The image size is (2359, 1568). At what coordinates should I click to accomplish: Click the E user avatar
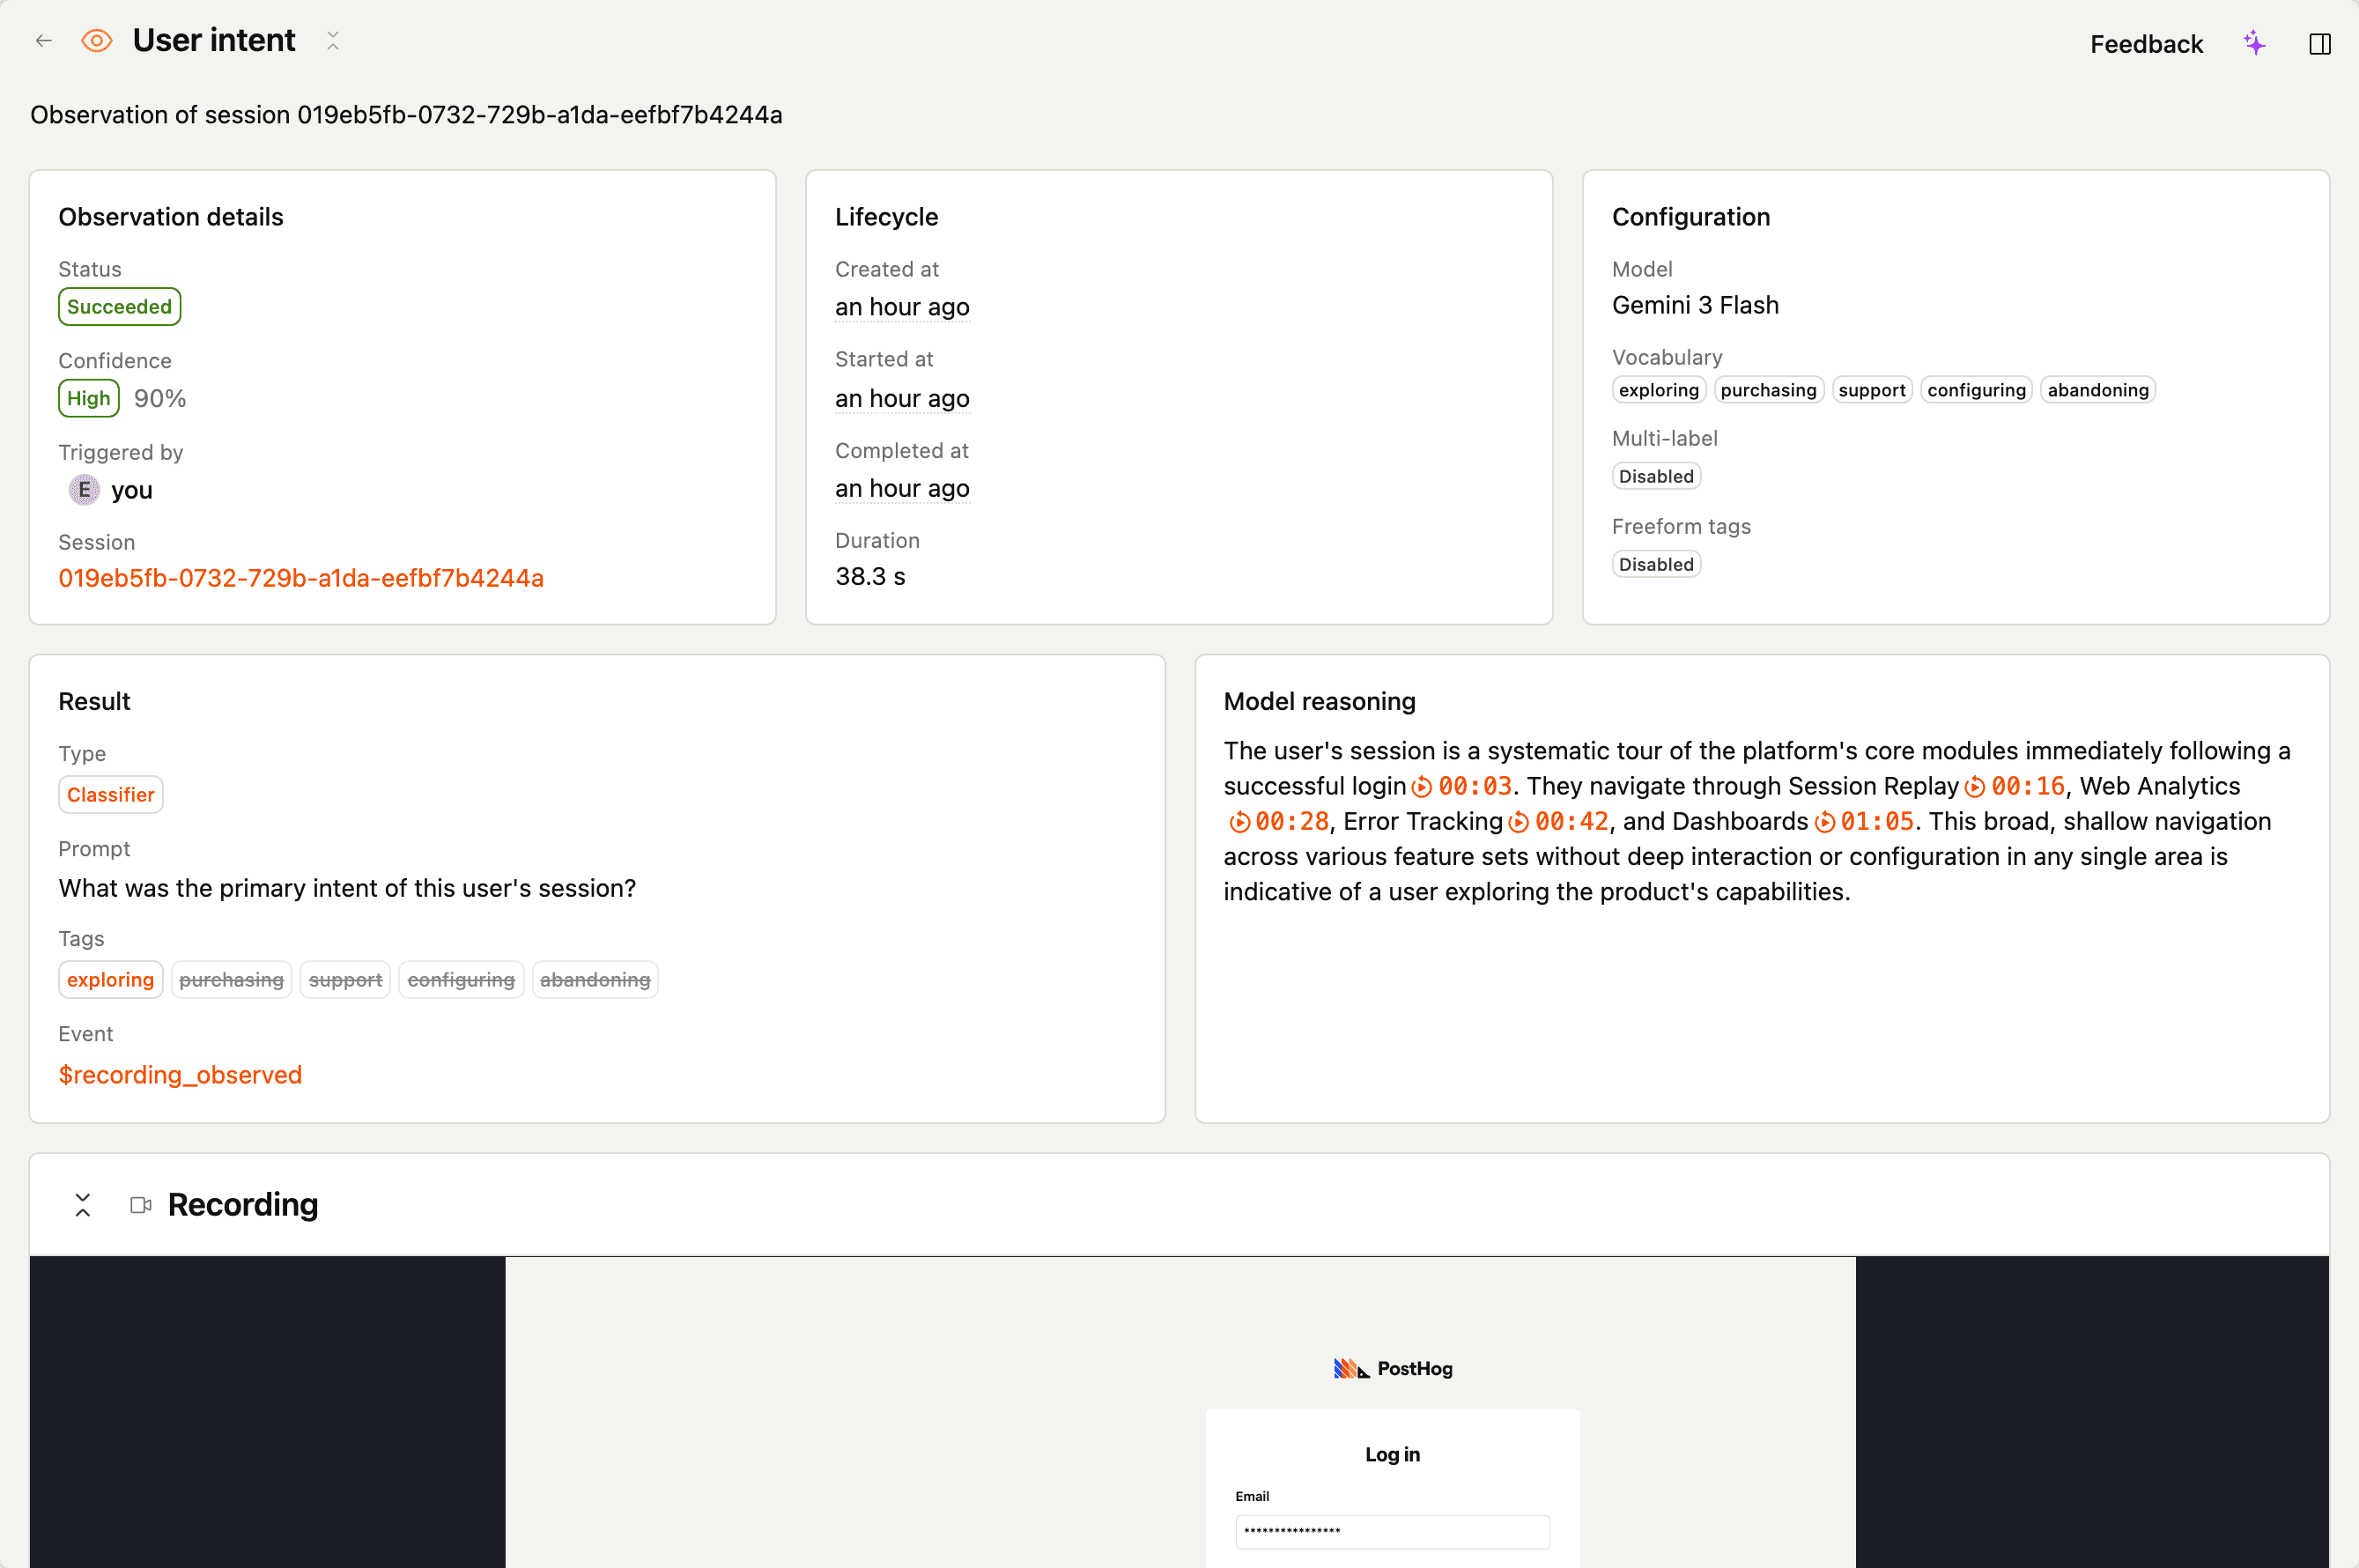(84, 490)
